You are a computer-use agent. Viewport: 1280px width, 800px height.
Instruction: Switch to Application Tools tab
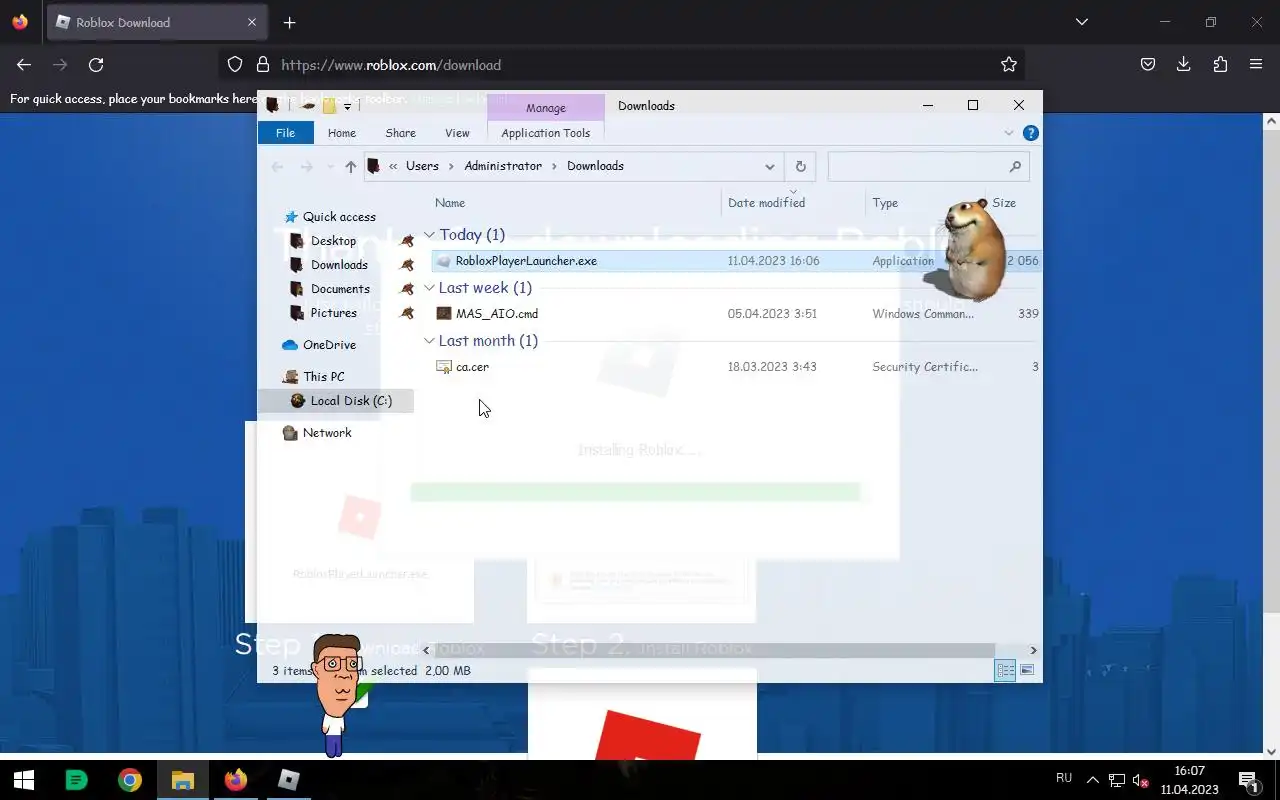[546, 133]
